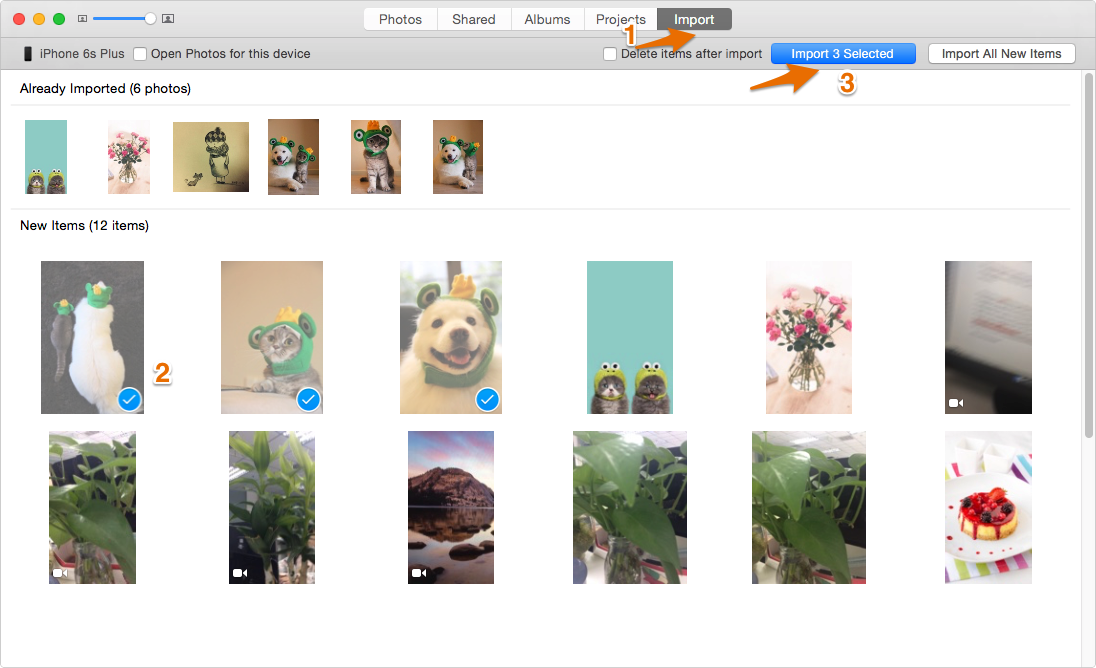1096x668 pixels.
Task: Select the blurry document video item
Action: [x=988, y=337]
